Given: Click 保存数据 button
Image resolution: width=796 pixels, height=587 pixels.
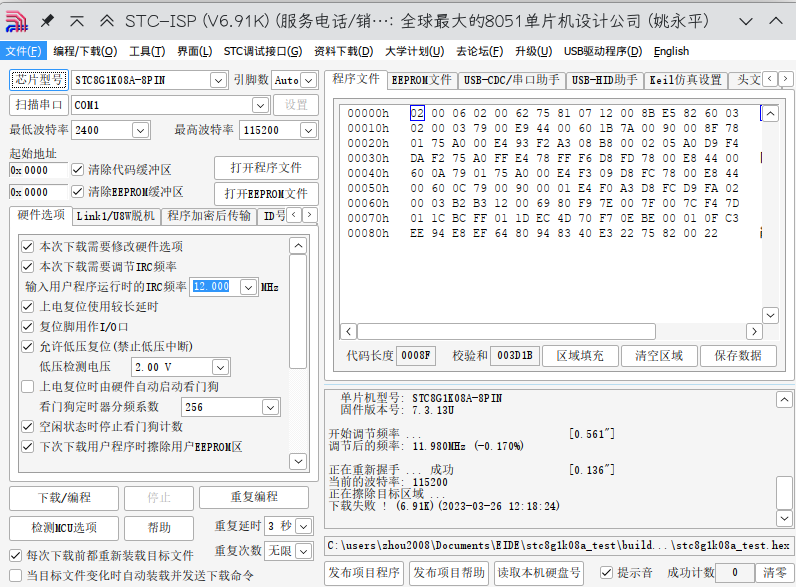Looking at the screenshot, I should (x=738, y=356).
